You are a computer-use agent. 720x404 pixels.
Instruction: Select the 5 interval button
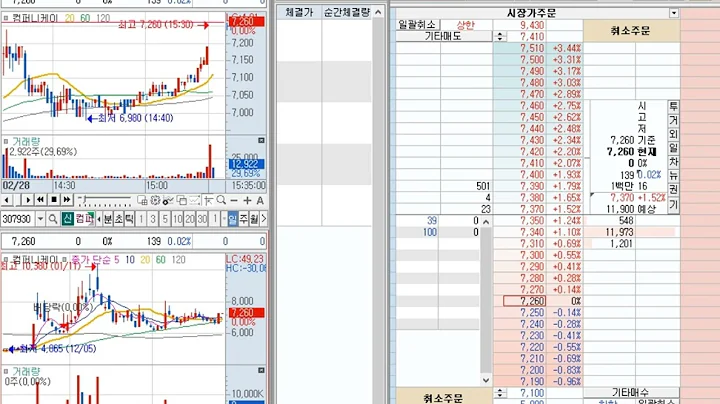coord(165,219)
